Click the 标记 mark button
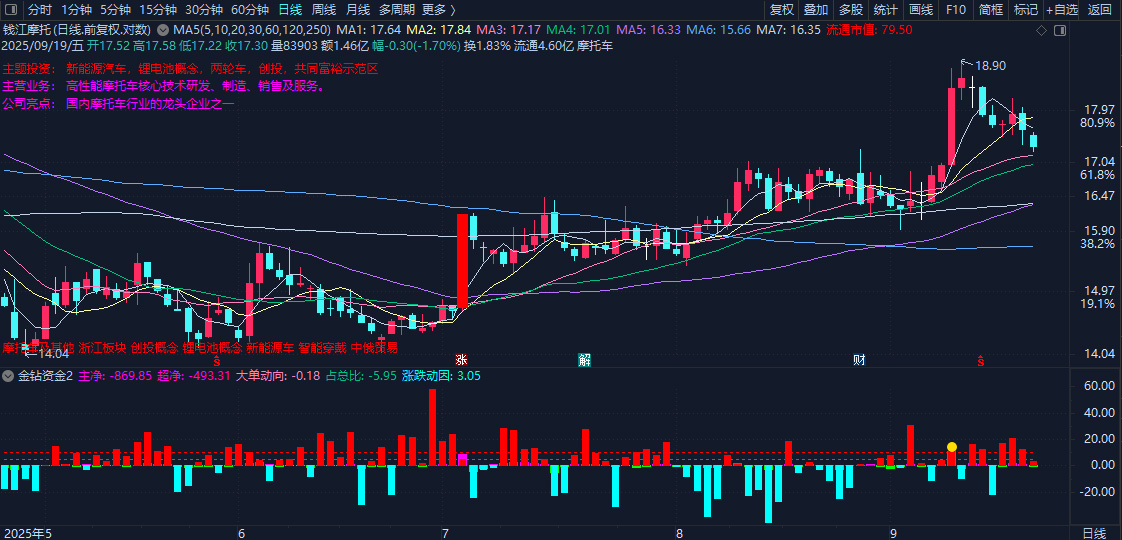Screen dimensions: 1122x540 coord(1026,10)
